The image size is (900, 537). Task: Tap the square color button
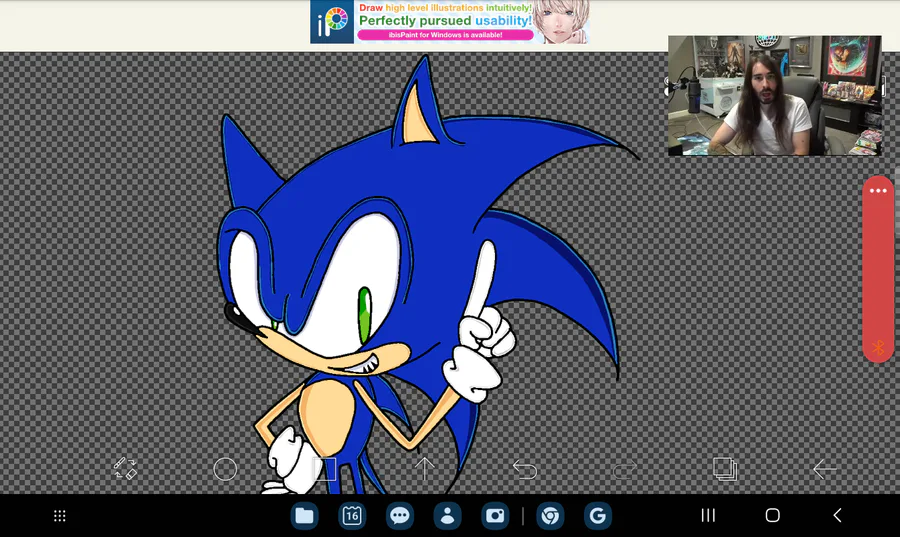[x=325, y=469]
